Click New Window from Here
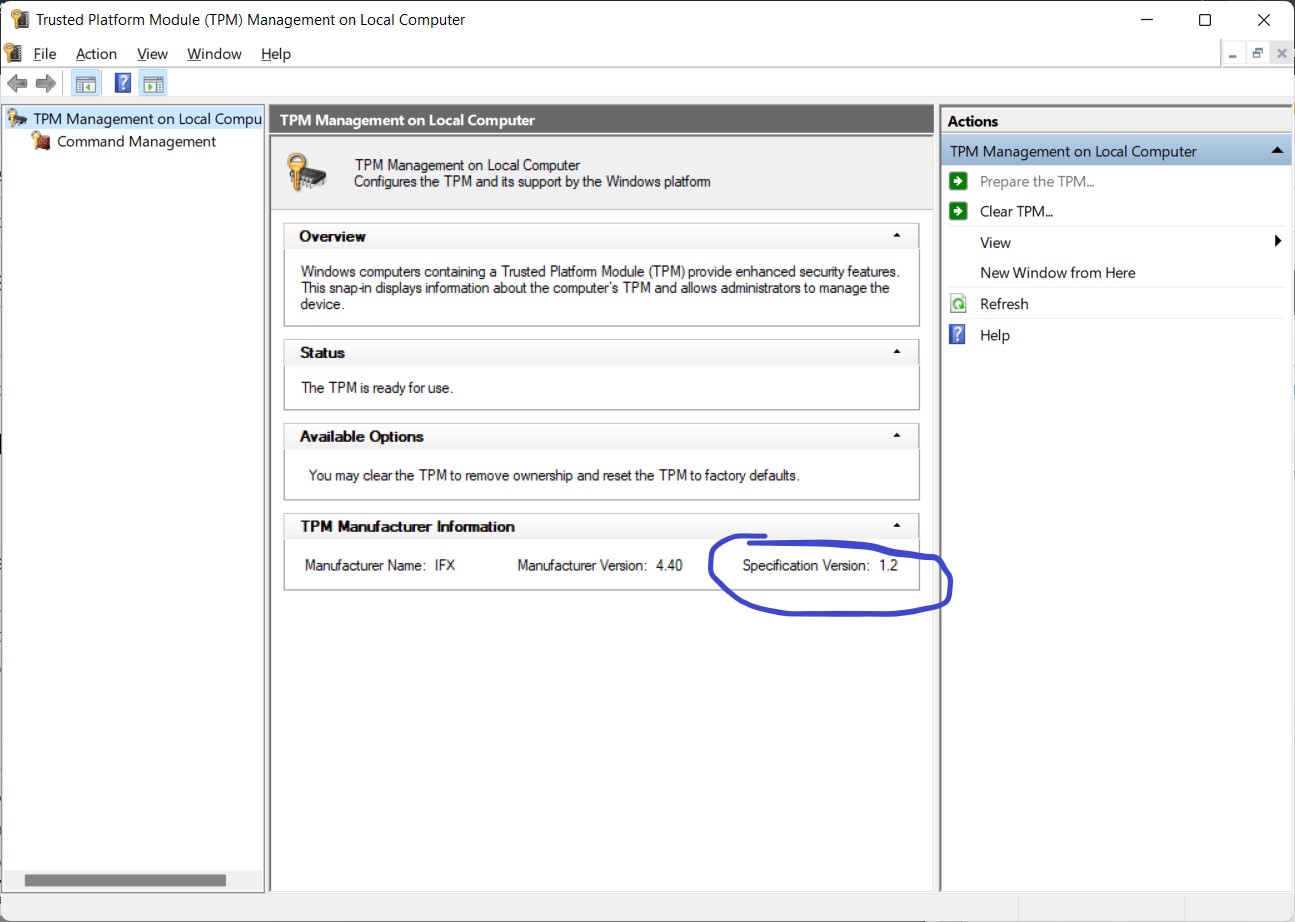1295x922 pixels. click(1057, 273)
